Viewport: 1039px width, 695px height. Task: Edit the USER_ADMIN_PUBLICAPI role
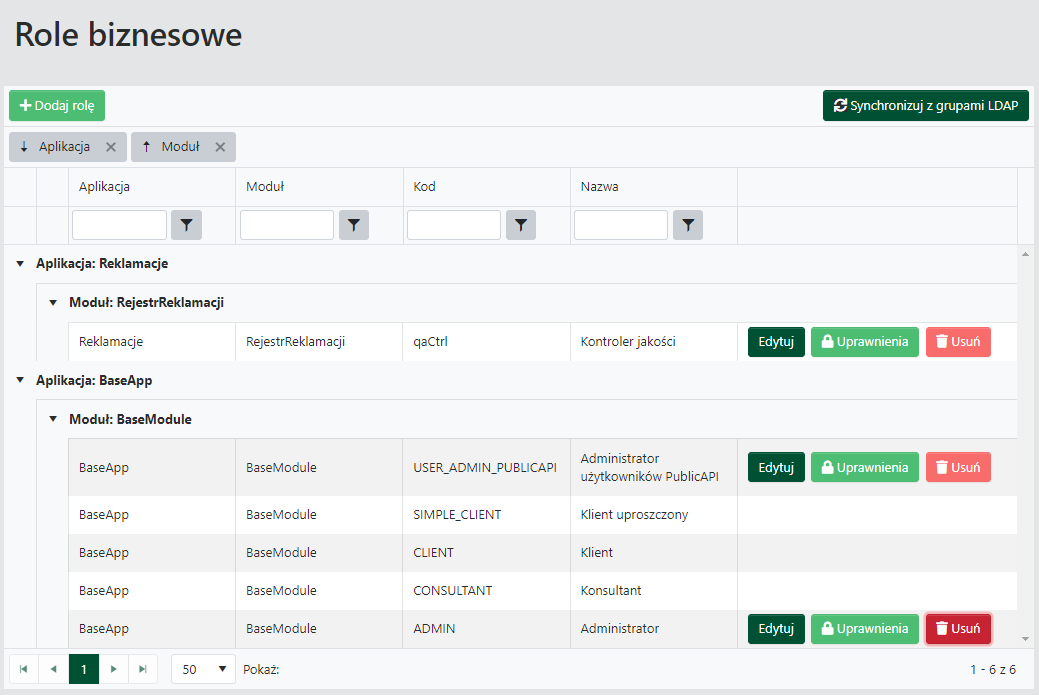tap(776, 467)
